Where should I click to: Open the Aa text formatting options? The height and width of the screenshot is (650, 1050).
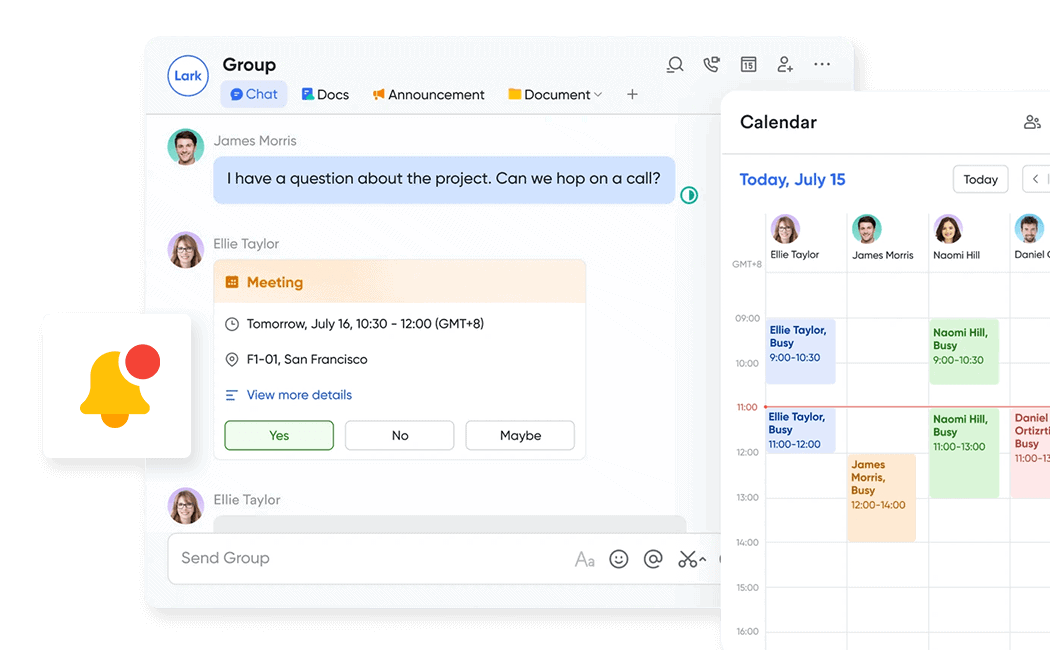(x=585, y=559)
